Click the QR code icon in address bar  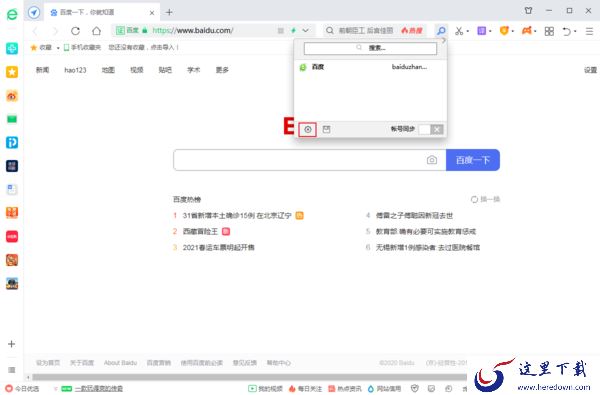pos(280,31)
